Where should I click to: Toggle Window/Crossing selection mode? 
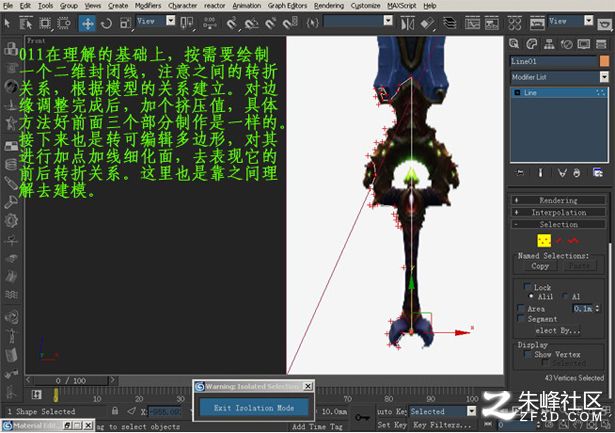(64, 23)
